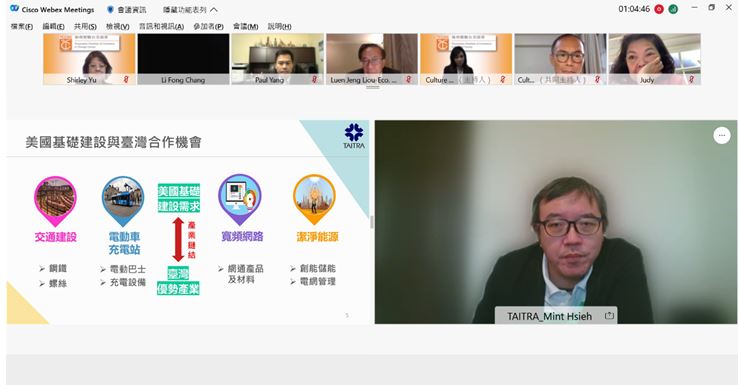Click the divider handle between slide and video
Screen dimensions: 740x385
pyautogui.click(x=371, y=222)
